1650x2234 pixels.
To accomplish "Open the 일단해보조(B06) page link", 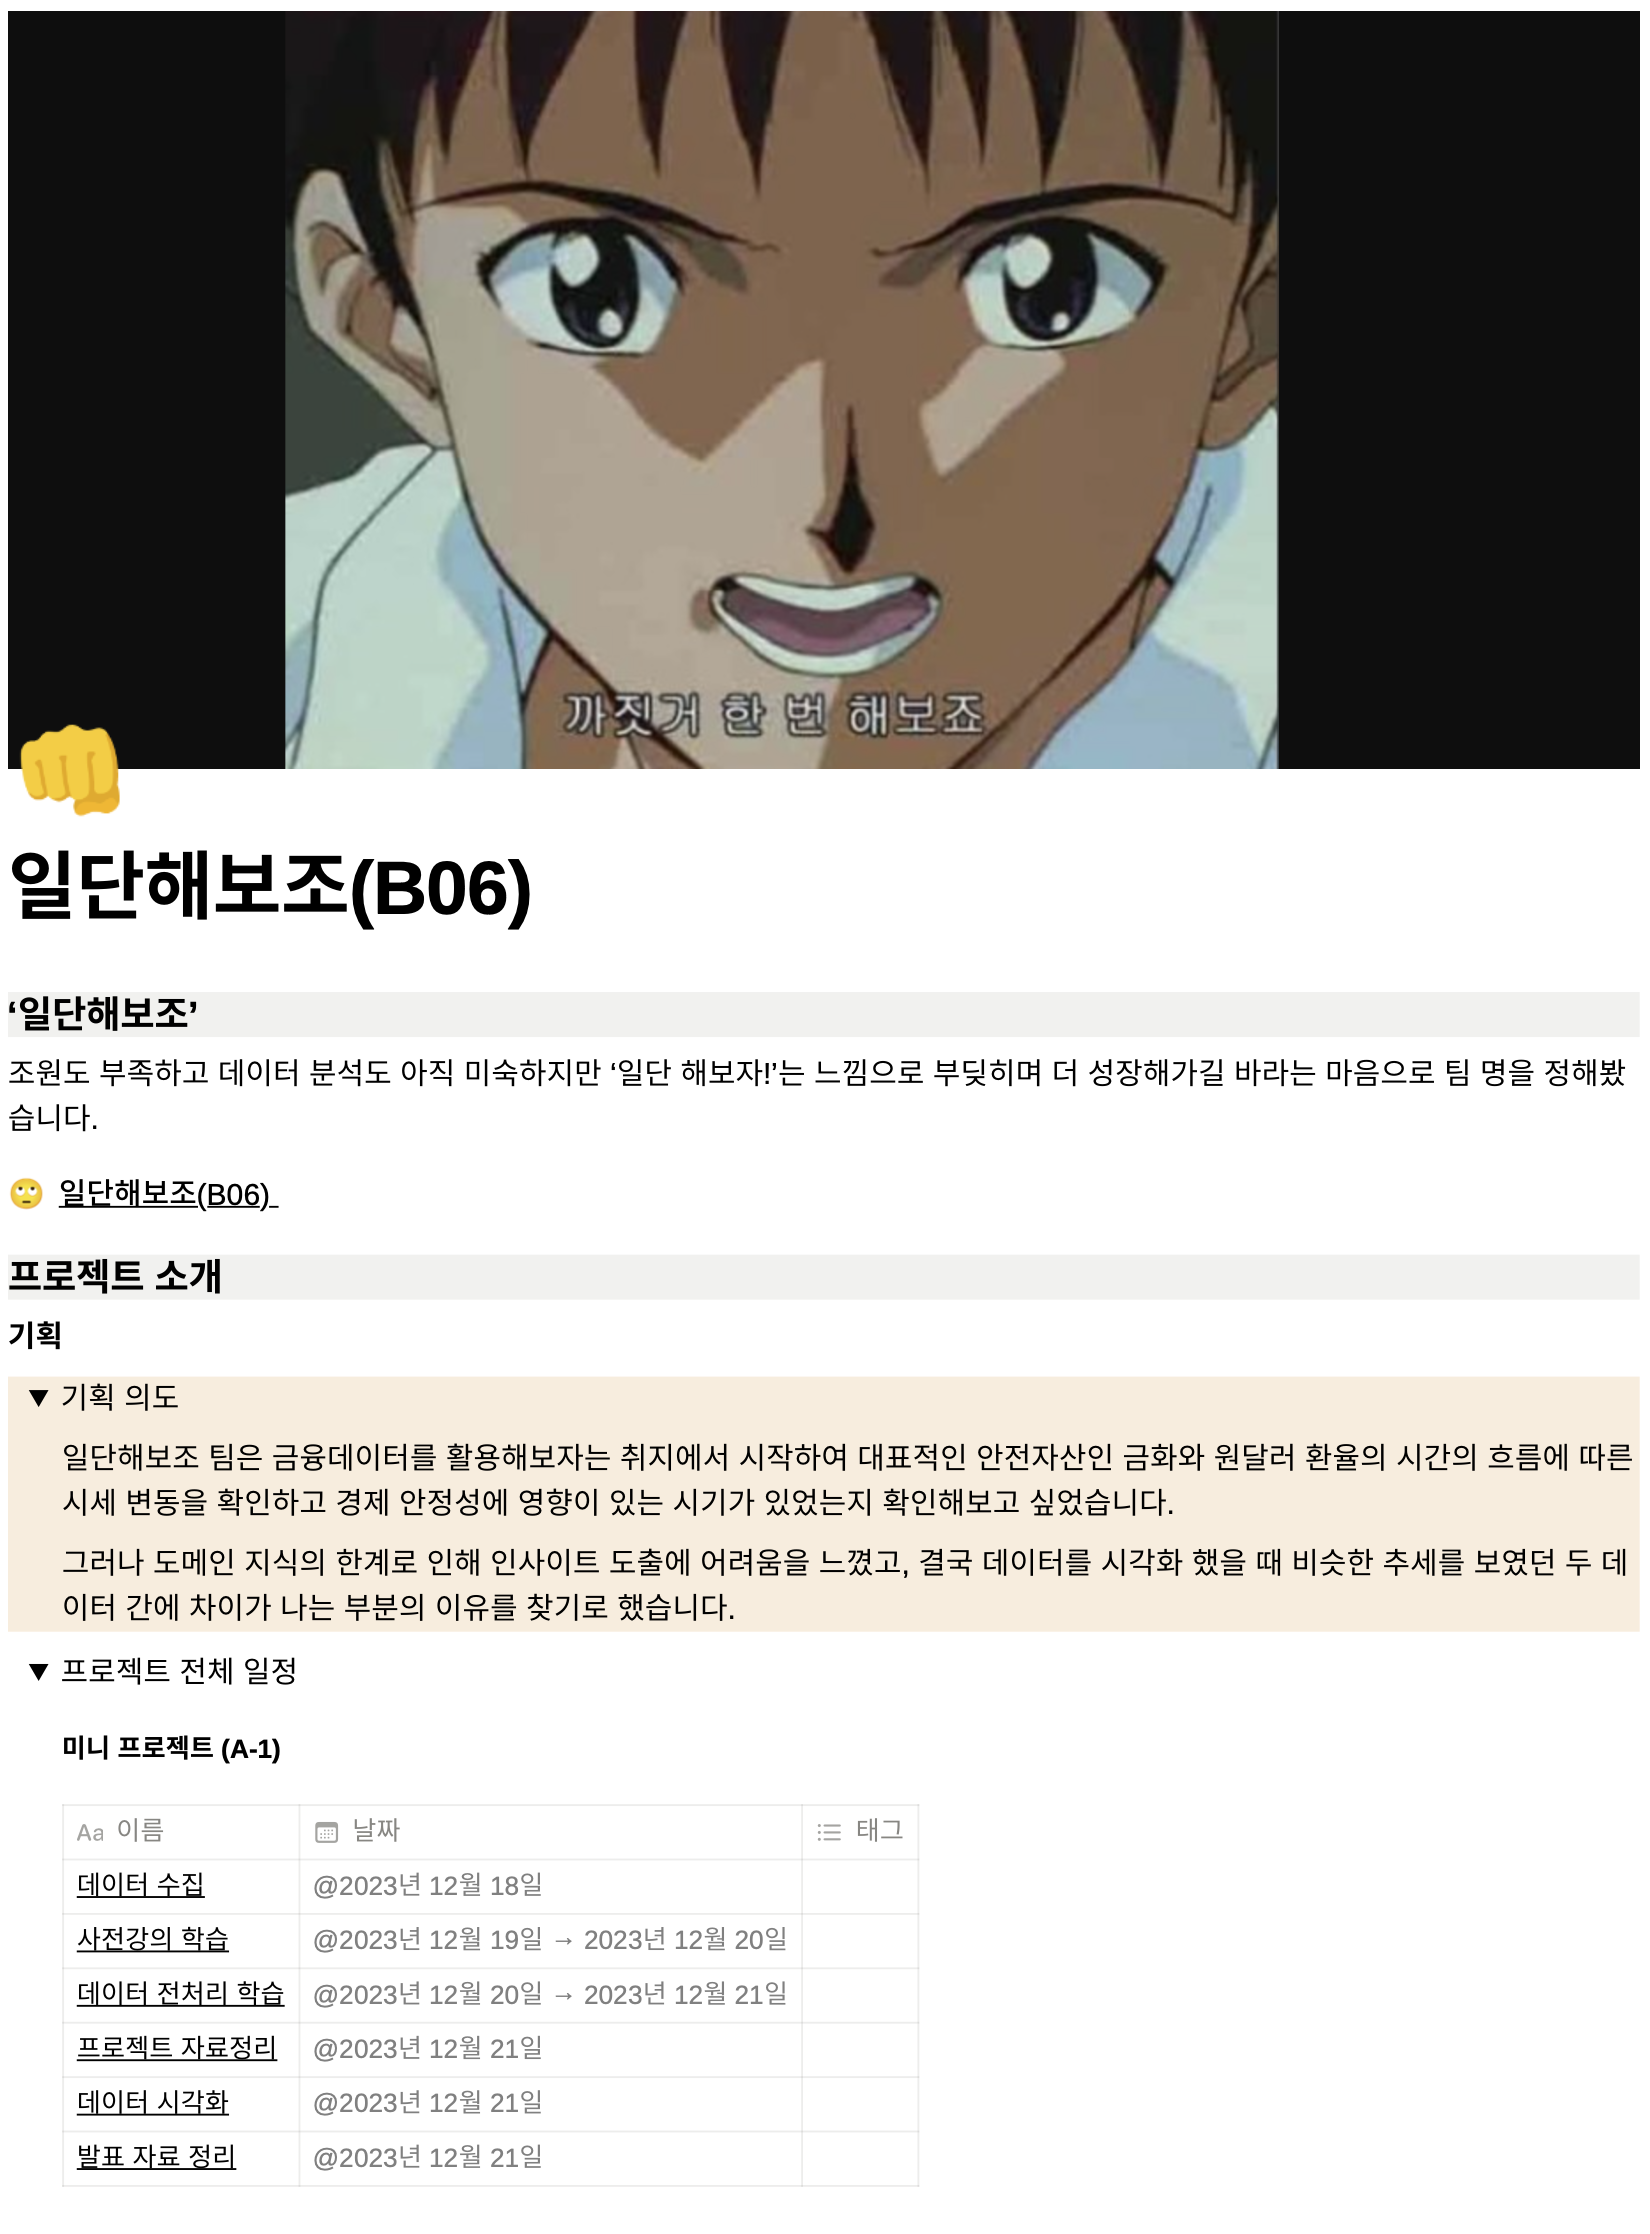I will coord(168,1194).
